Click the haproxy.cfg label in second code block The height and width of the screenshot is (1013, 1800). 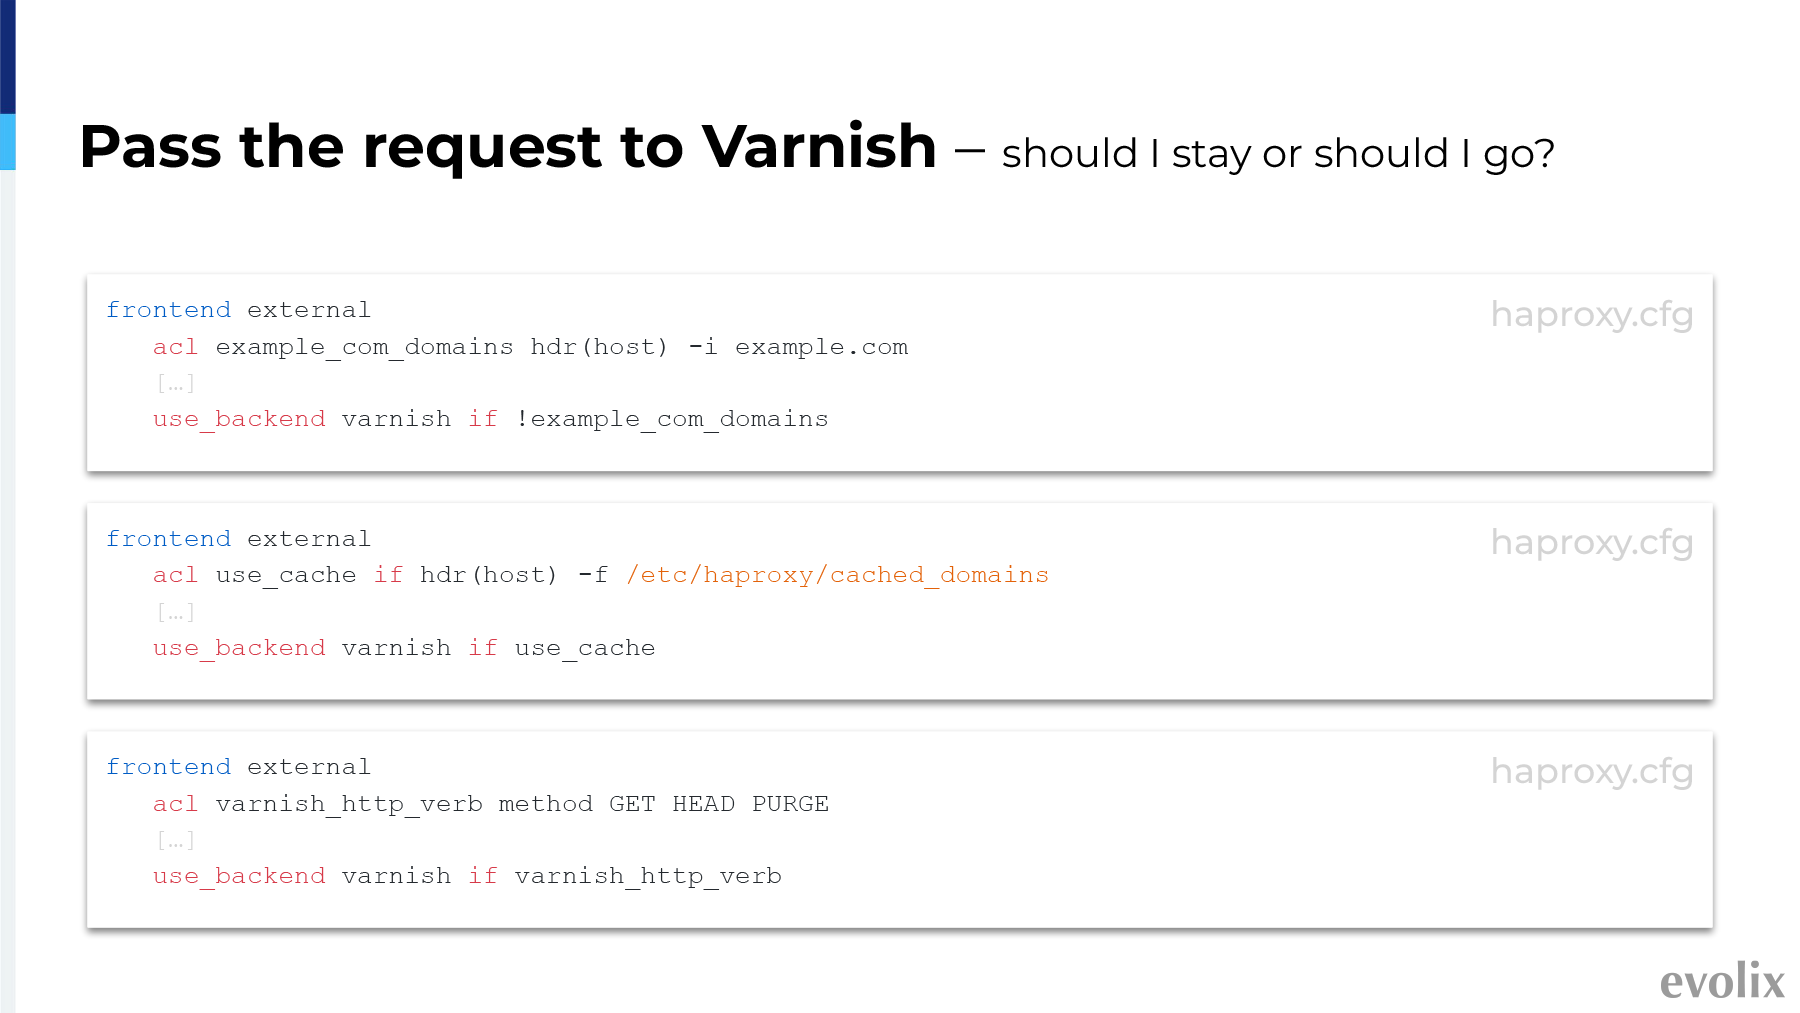click(1592, 542)
